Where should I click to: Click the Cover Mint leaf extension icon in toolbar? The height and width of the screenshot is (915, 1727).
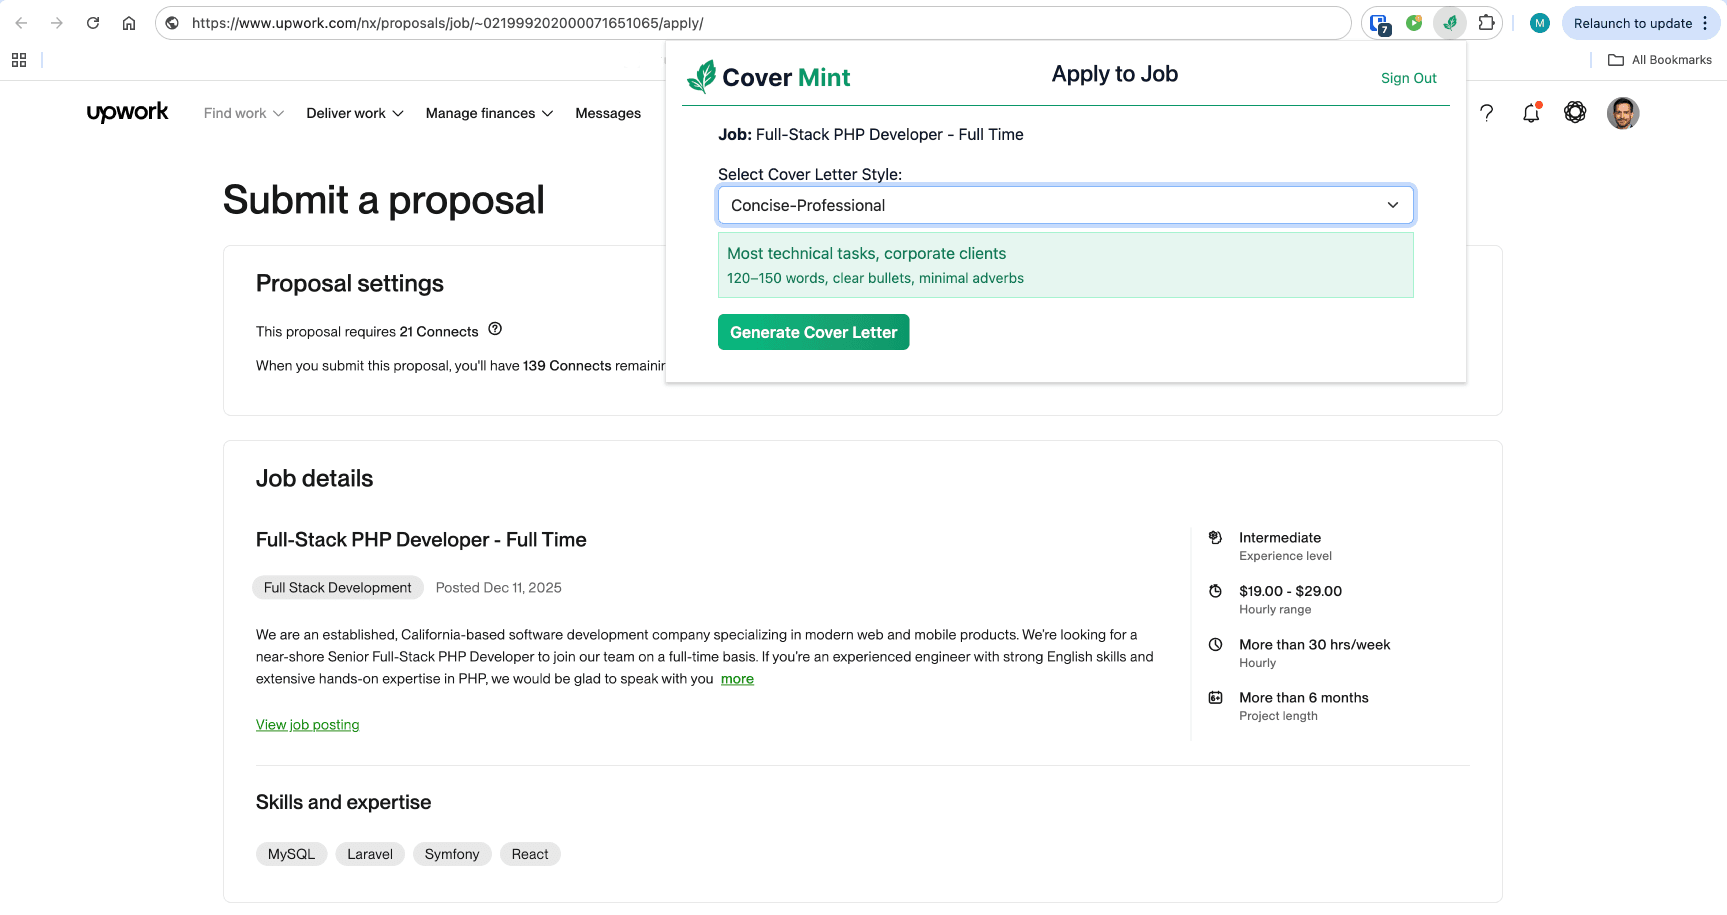1449,22
